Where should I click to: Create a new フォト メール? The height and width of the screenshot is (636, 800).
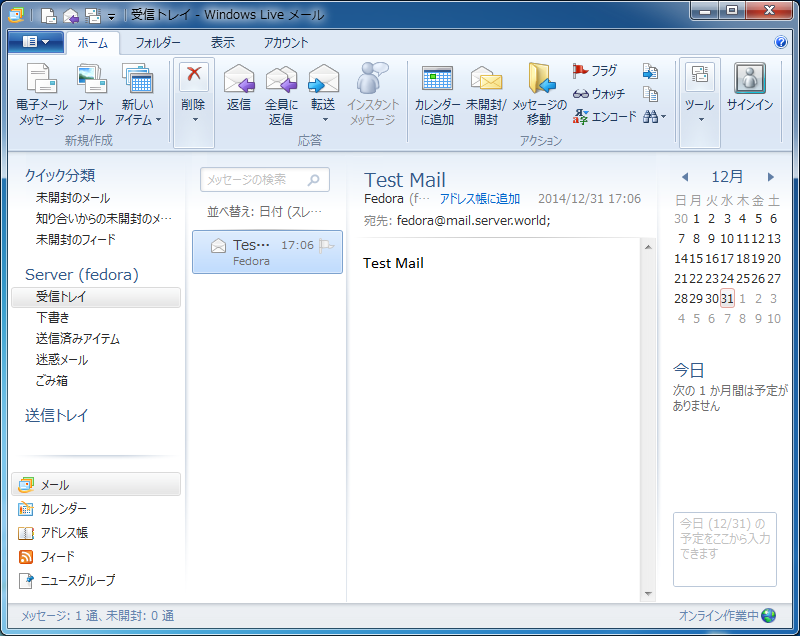pyautogui.click(x=91, y=94)
